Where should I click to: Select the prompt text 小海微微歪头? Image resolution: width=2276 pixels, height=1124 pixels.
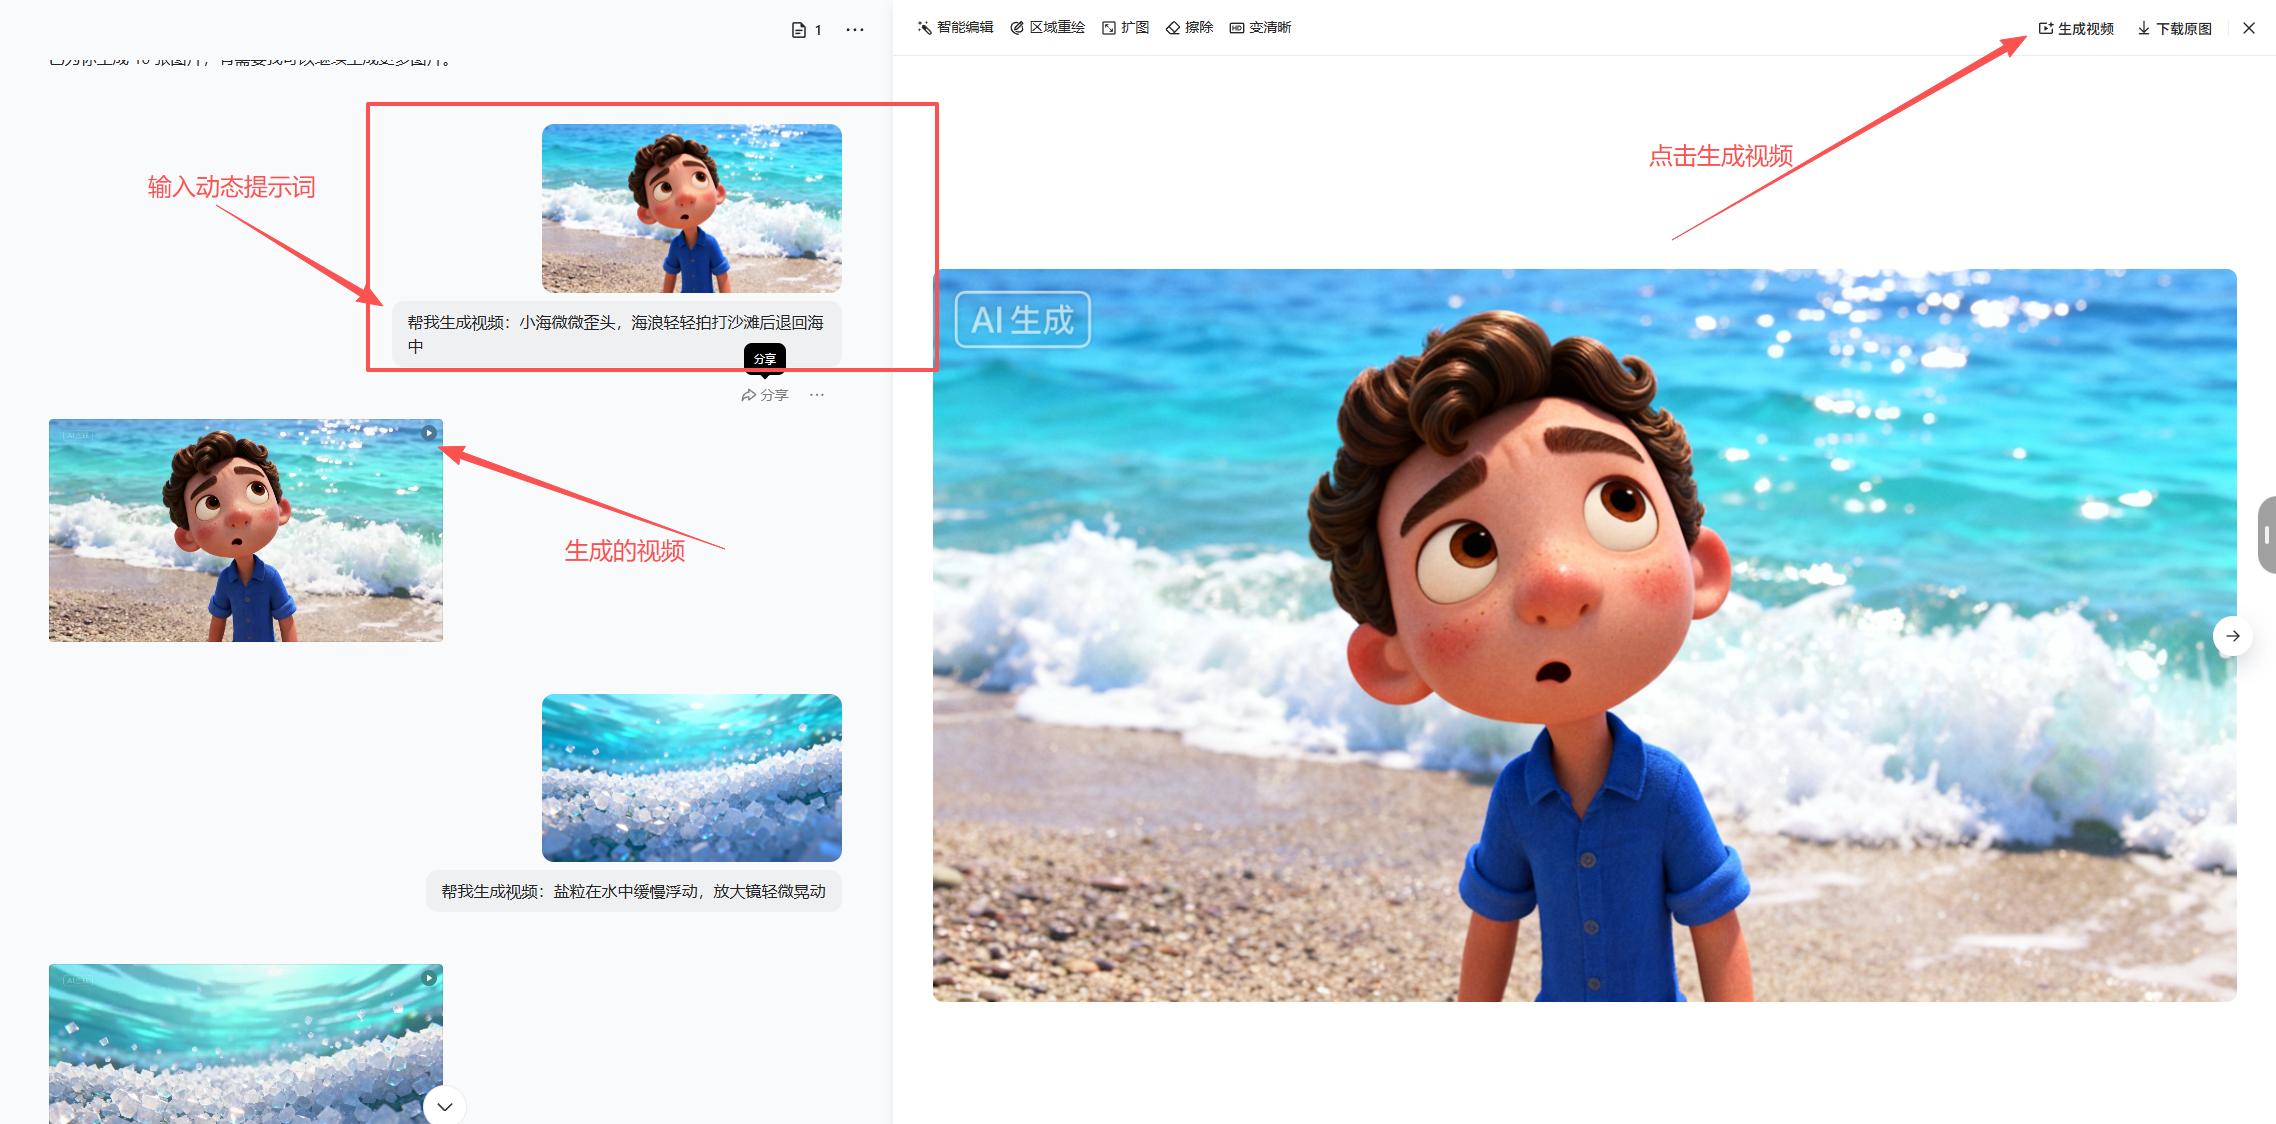[x=567, y=323]
